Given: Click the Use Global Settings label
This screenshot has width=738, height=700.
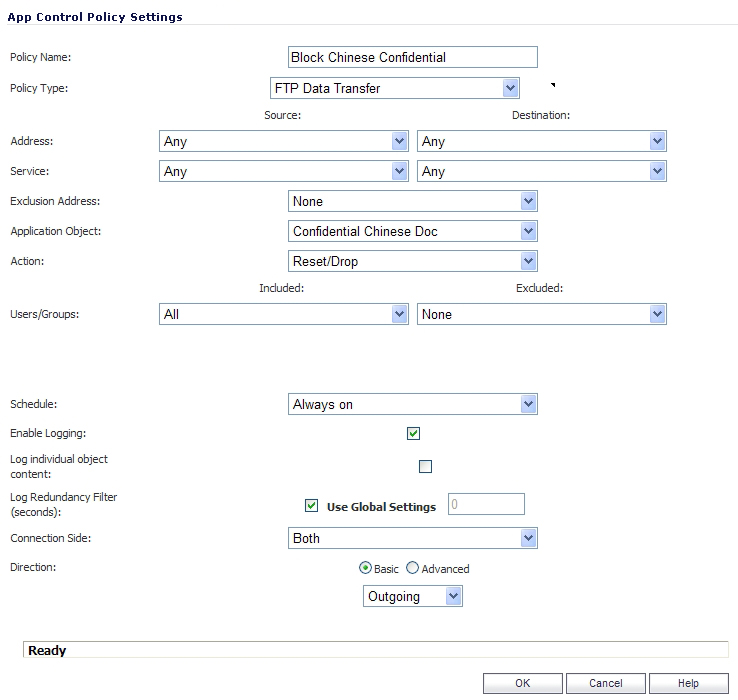Looking at the screenshot, I should (381, 507).
